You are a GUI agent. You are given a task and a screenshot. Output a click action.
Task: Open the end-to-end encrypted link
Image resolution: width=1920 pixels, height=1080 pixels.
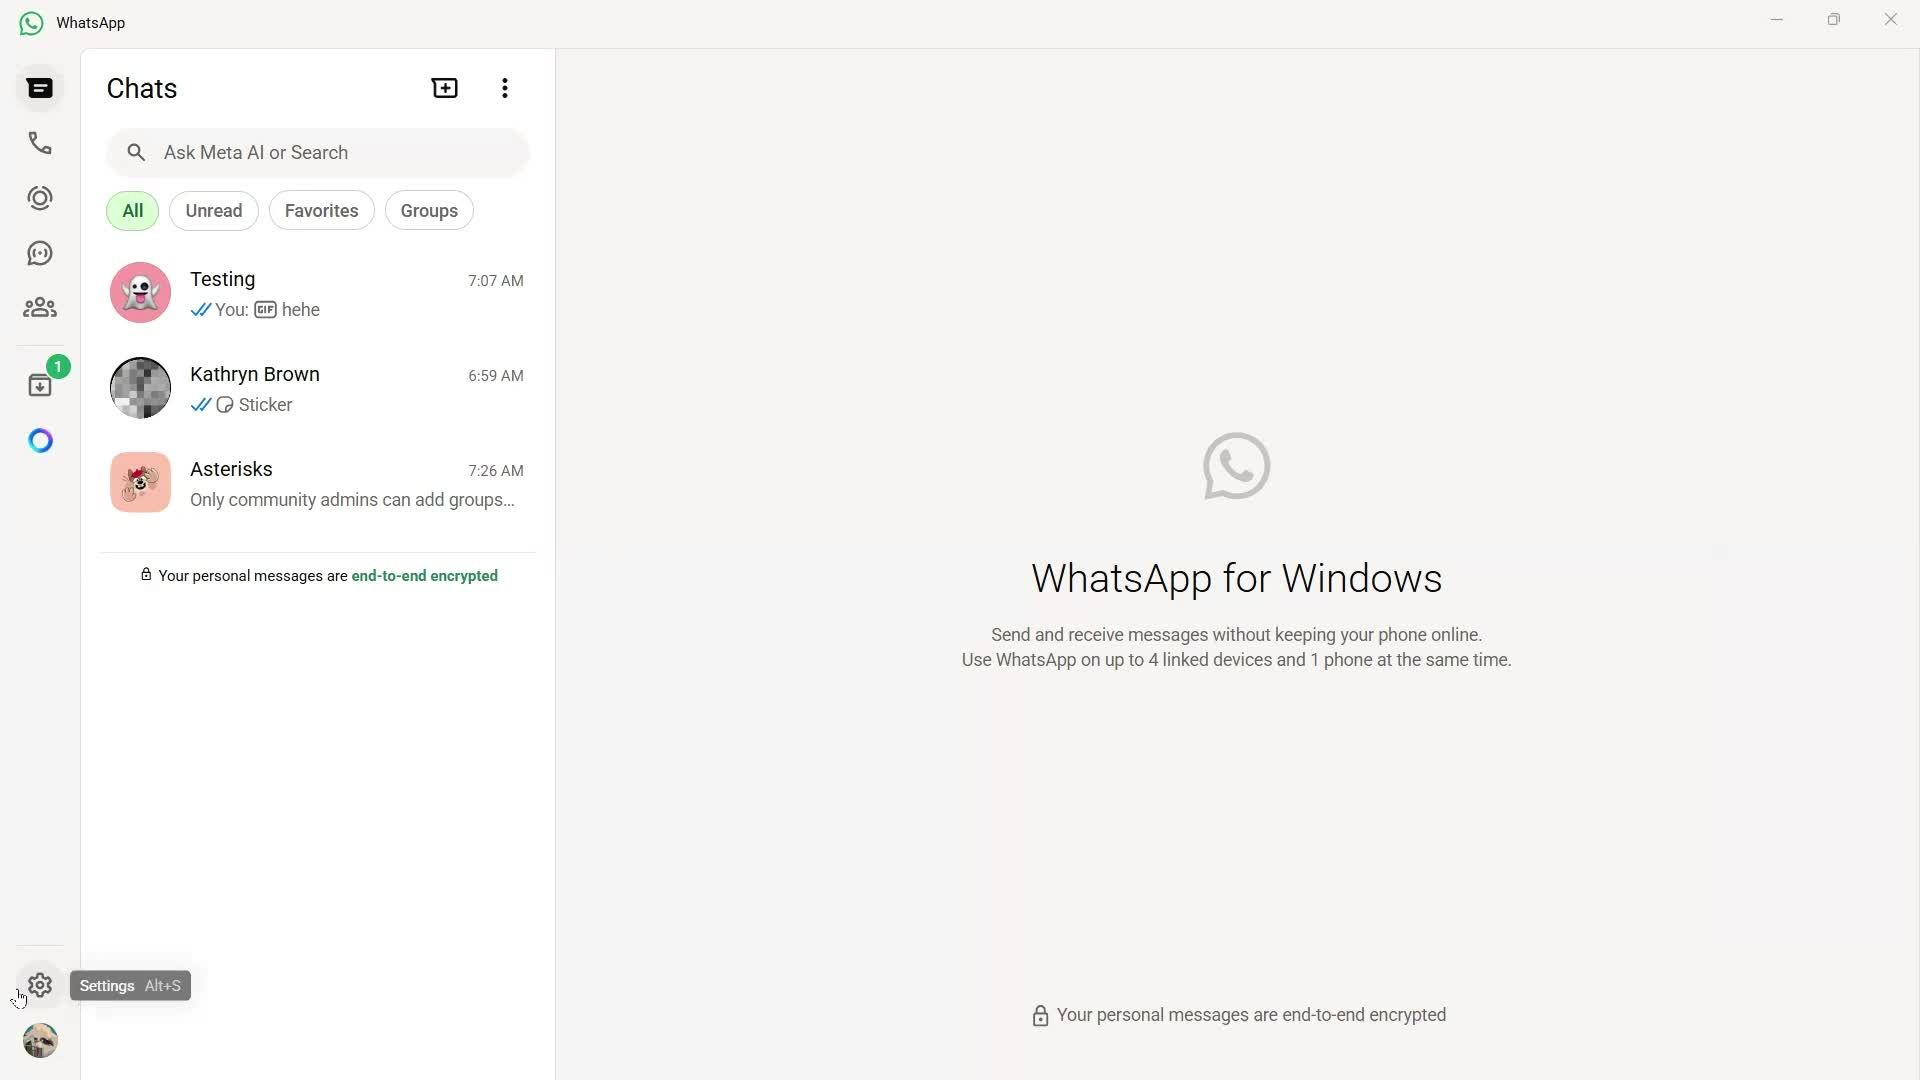point(424,576)
